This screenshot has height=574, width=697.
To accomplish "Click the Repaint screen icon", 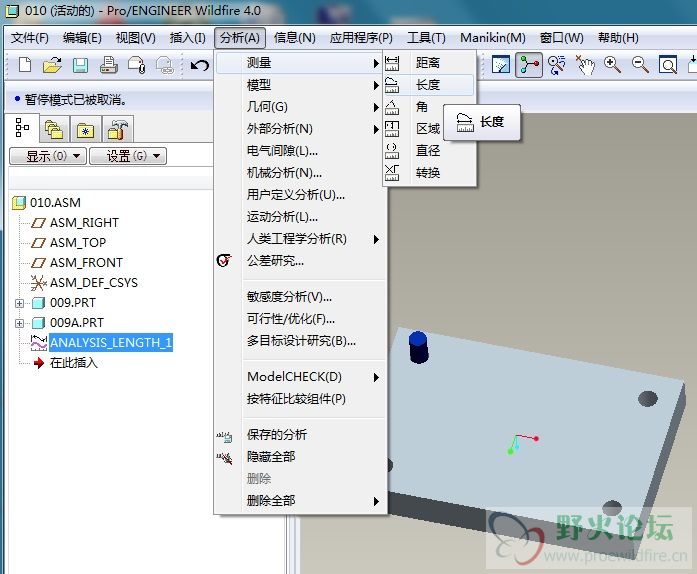I will coord(501,65).
